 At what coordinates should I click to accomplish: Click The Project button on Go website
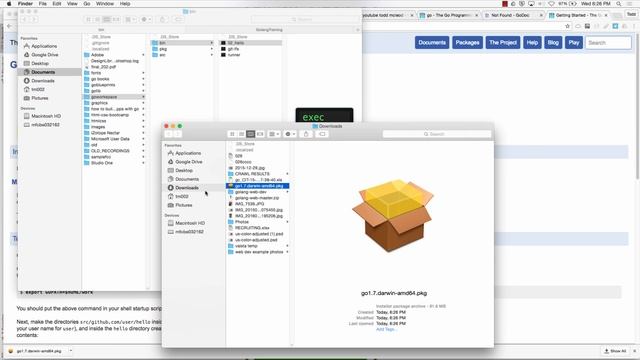pos(503,42)
